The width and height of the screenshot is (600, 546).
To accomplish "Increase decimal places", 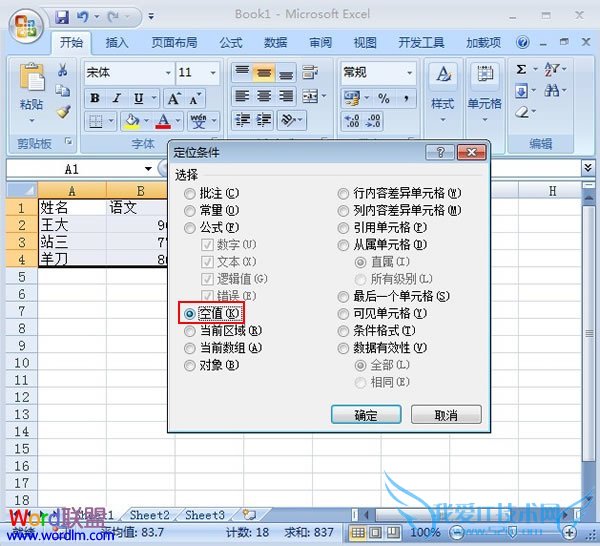I will [352, 121].
